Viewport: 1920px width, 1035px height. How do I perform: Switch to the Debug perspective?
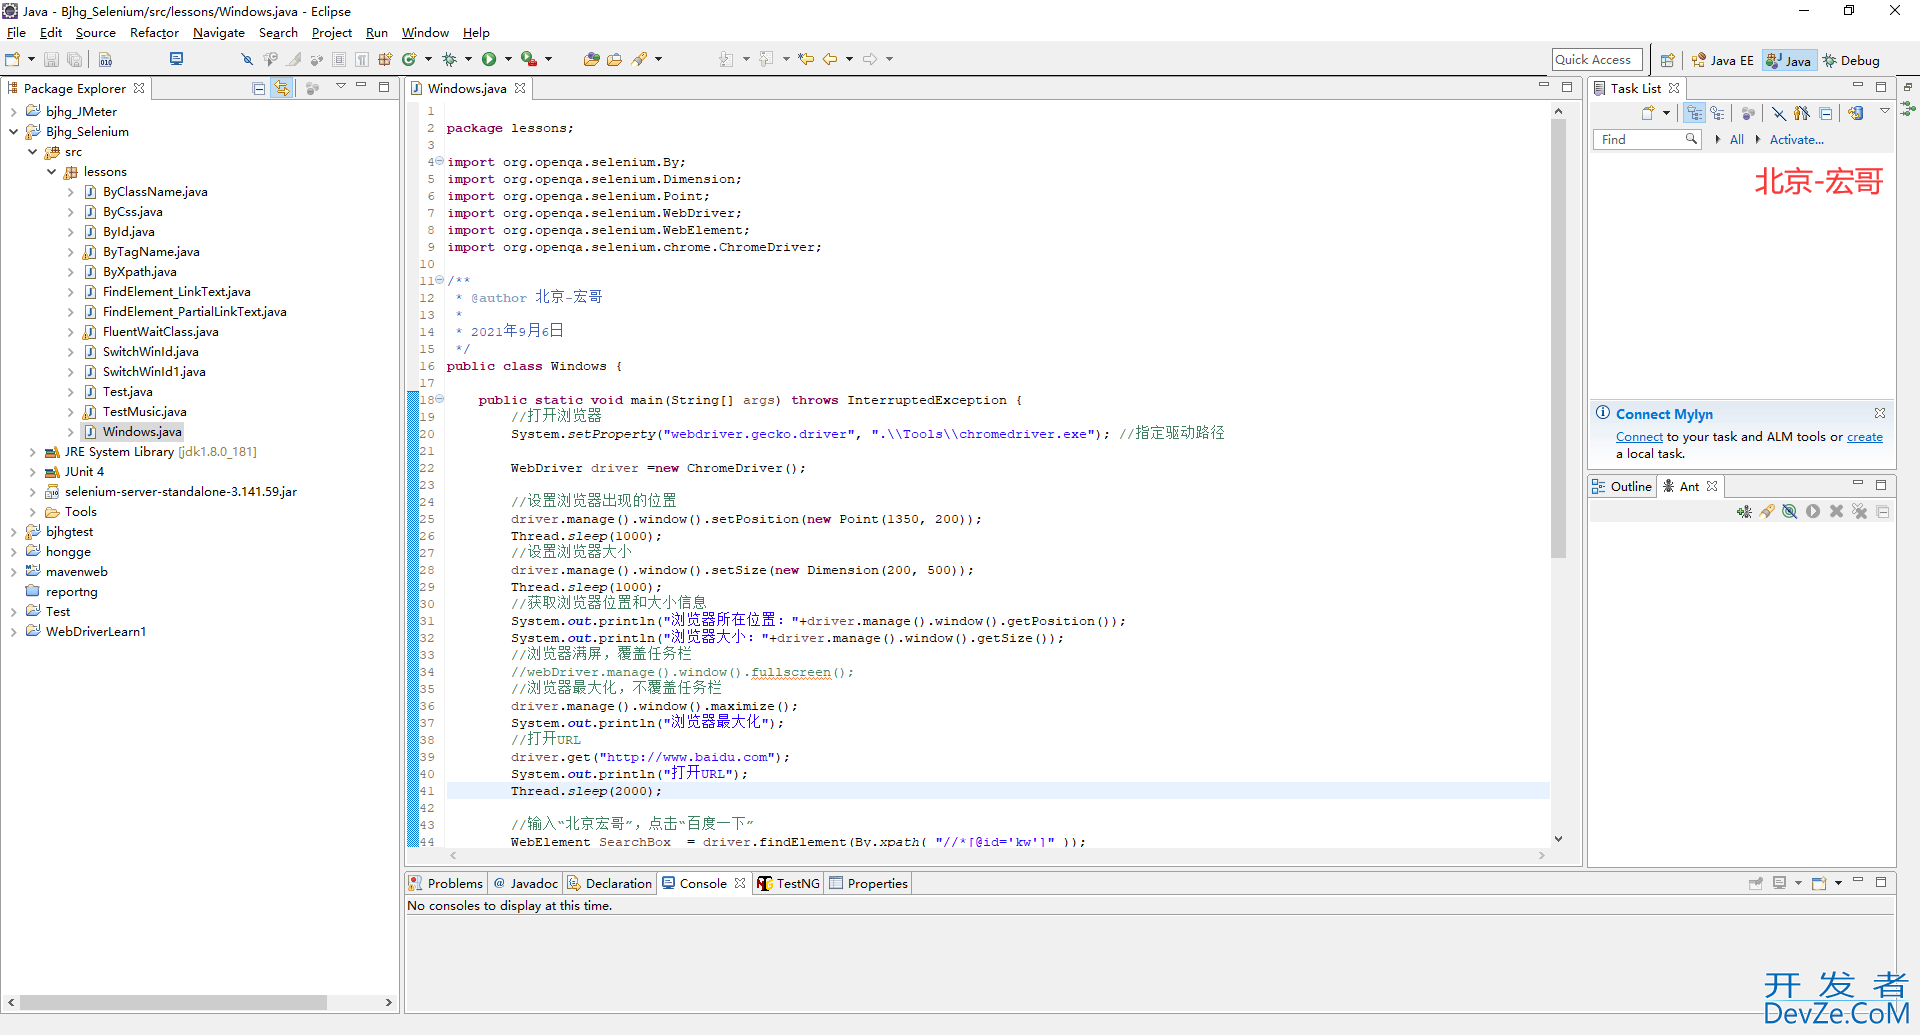click(1851, 60)
